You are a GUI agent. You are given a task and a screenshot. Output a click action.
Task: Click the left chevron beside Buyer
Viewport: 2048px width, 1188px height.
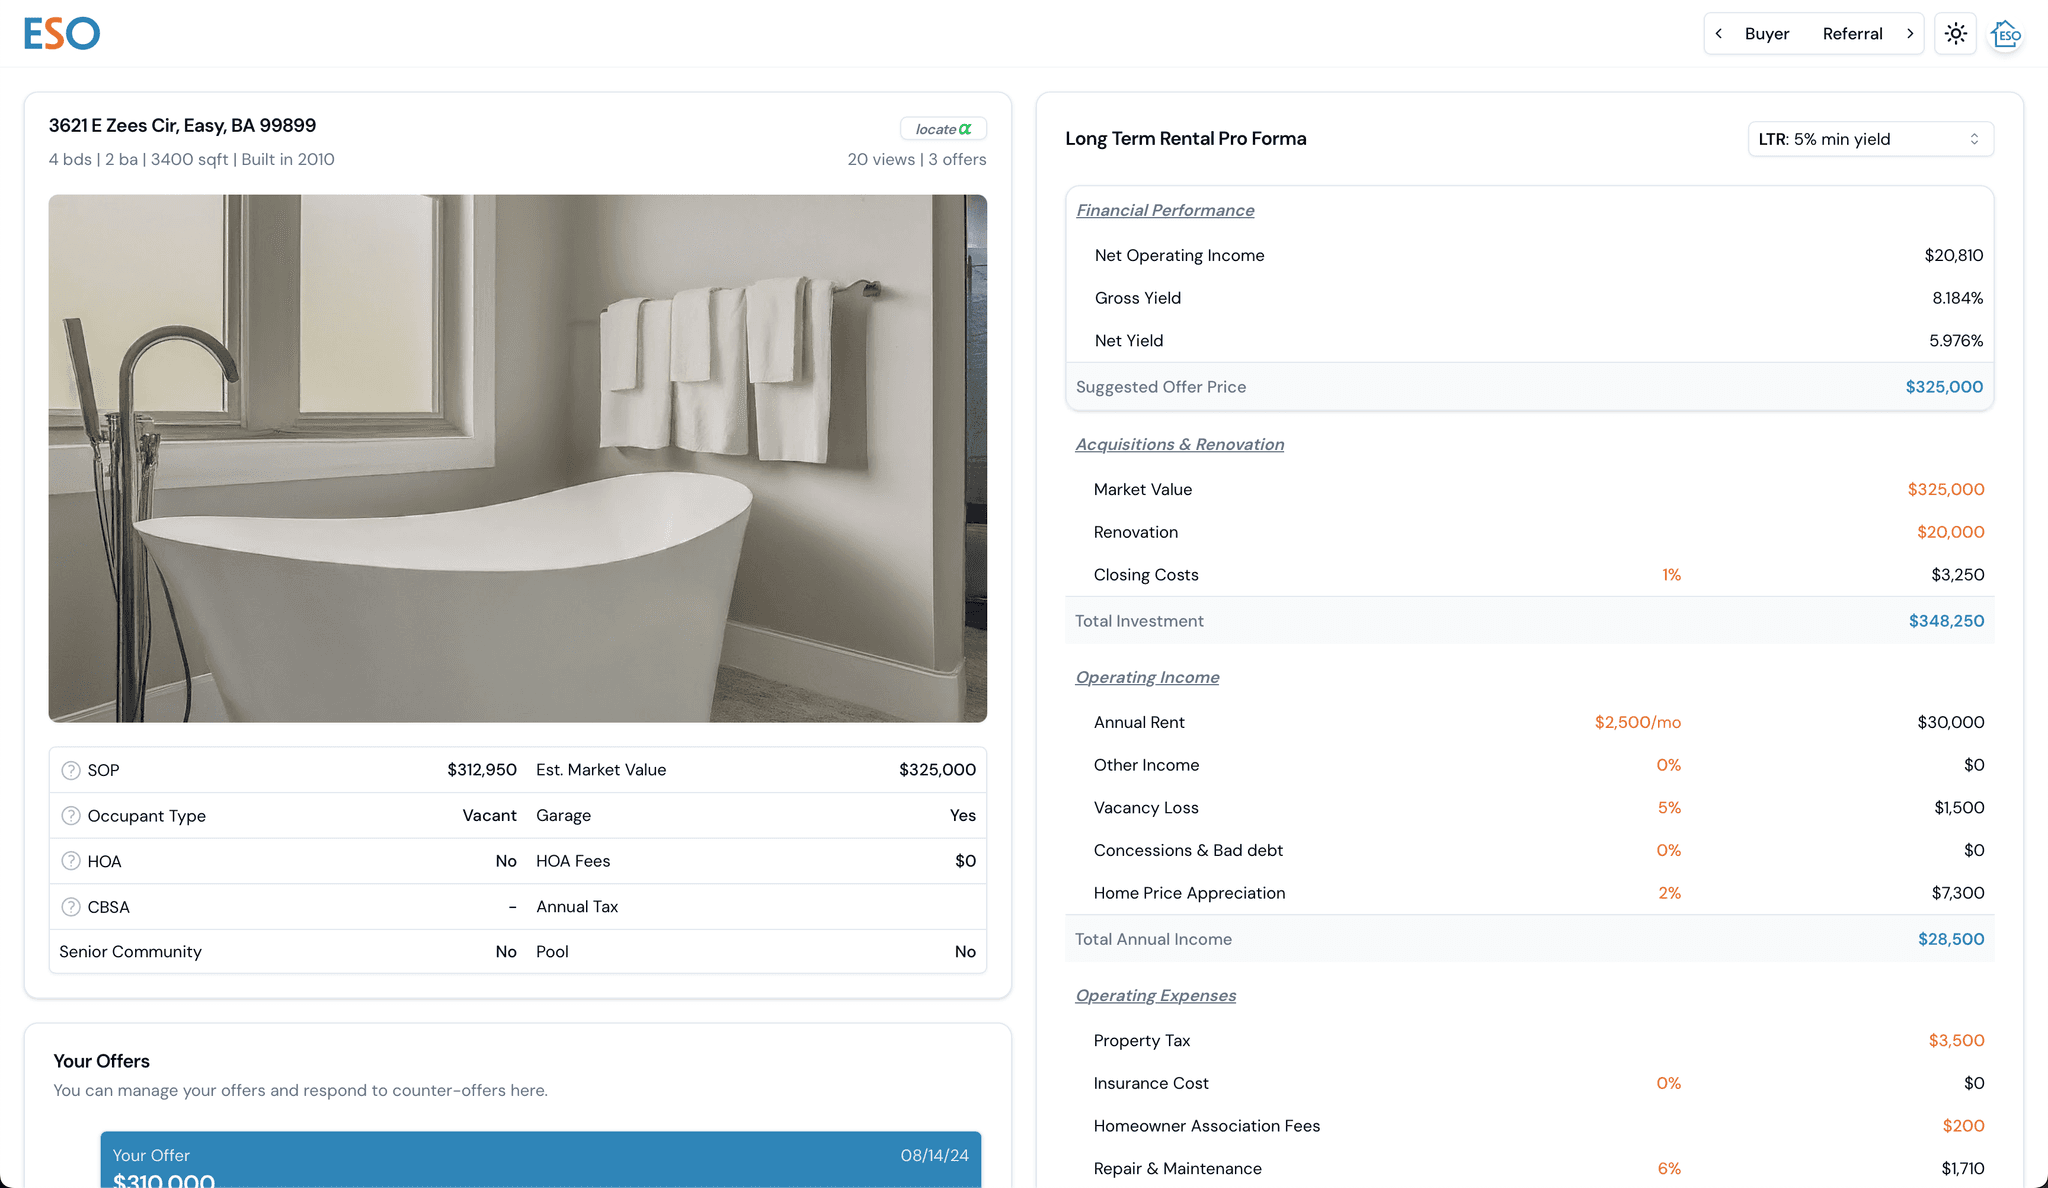coord(1719,34)
